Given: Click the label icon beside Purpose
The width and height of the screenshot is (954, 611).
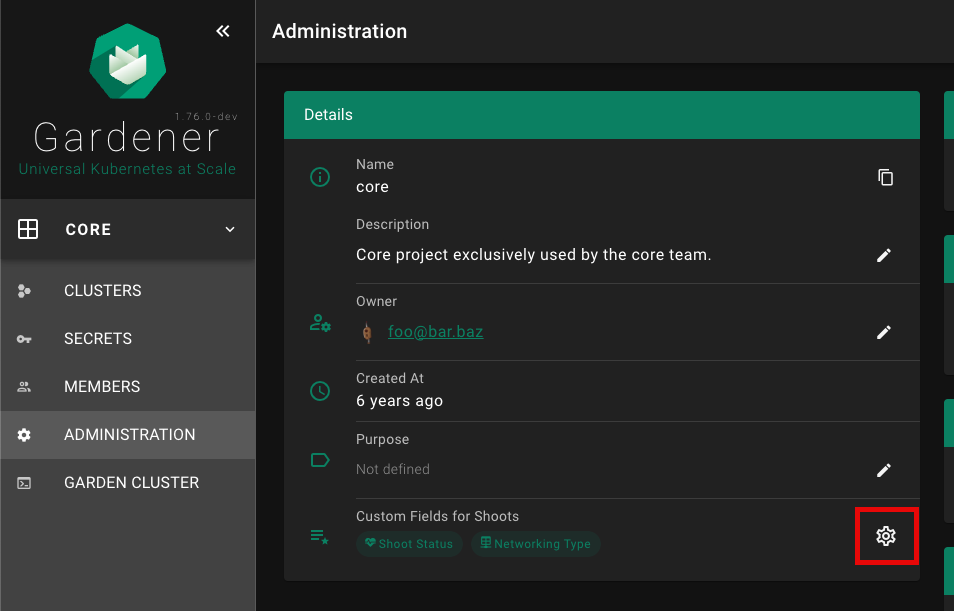Looking at the screenshot, I should click(x=320, y=460).
